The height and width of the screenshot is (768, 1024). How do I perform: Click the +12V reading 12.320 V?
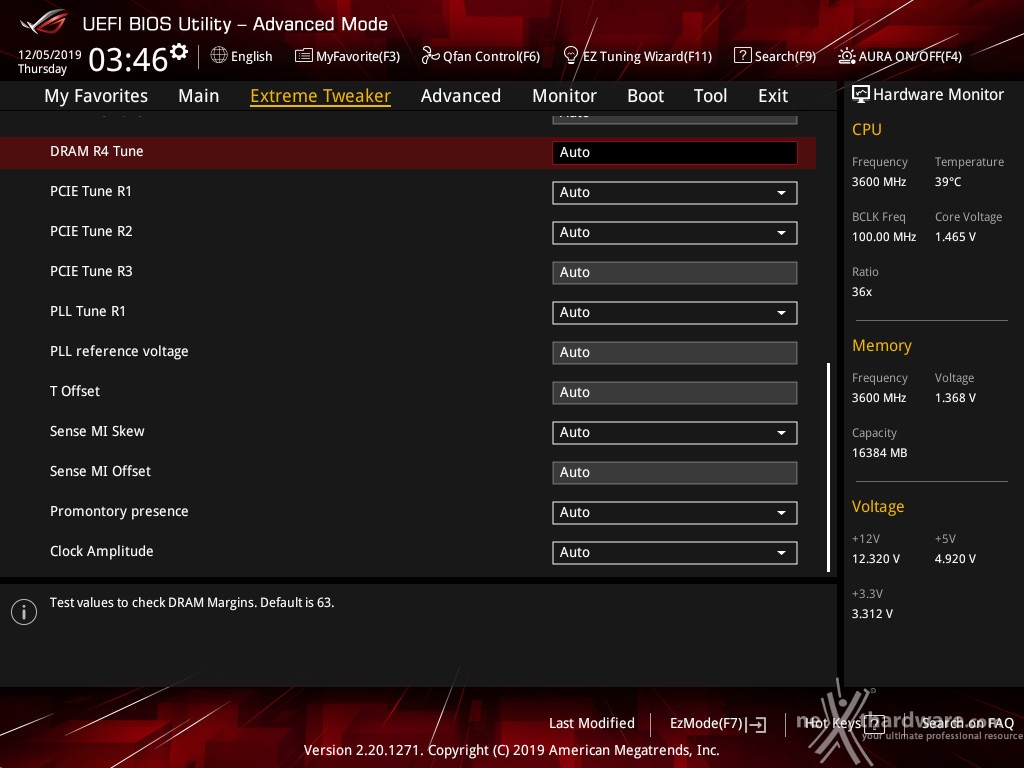click(876, 559)
